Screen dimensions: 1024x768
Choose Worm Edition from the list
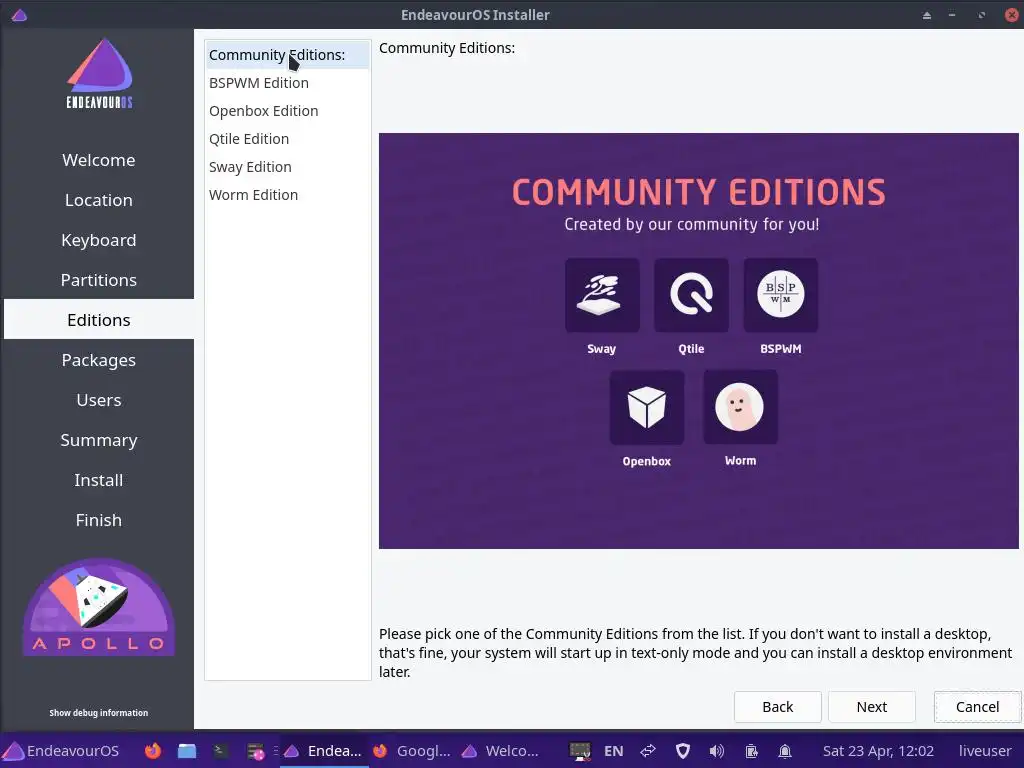pos(287,195)
